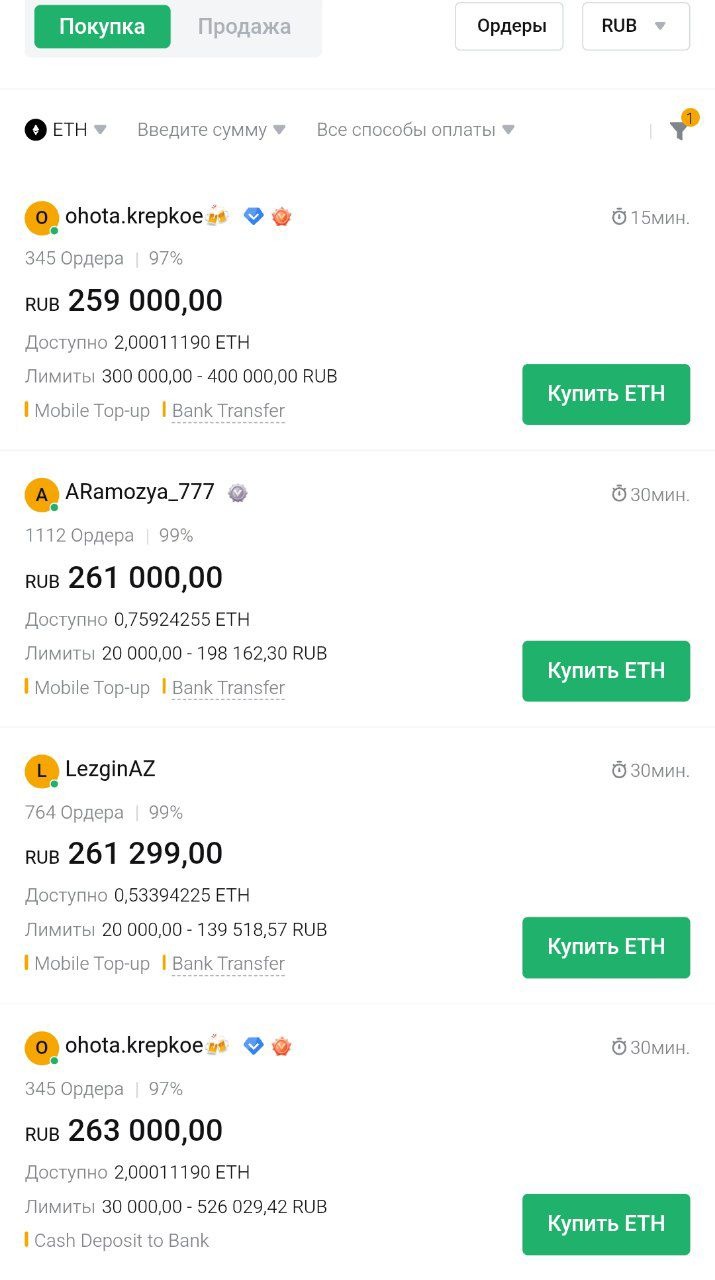715x1280 pixels.
Task: Click the red medal badge next to ohota.krepkoe
Action: click(281, 216)
